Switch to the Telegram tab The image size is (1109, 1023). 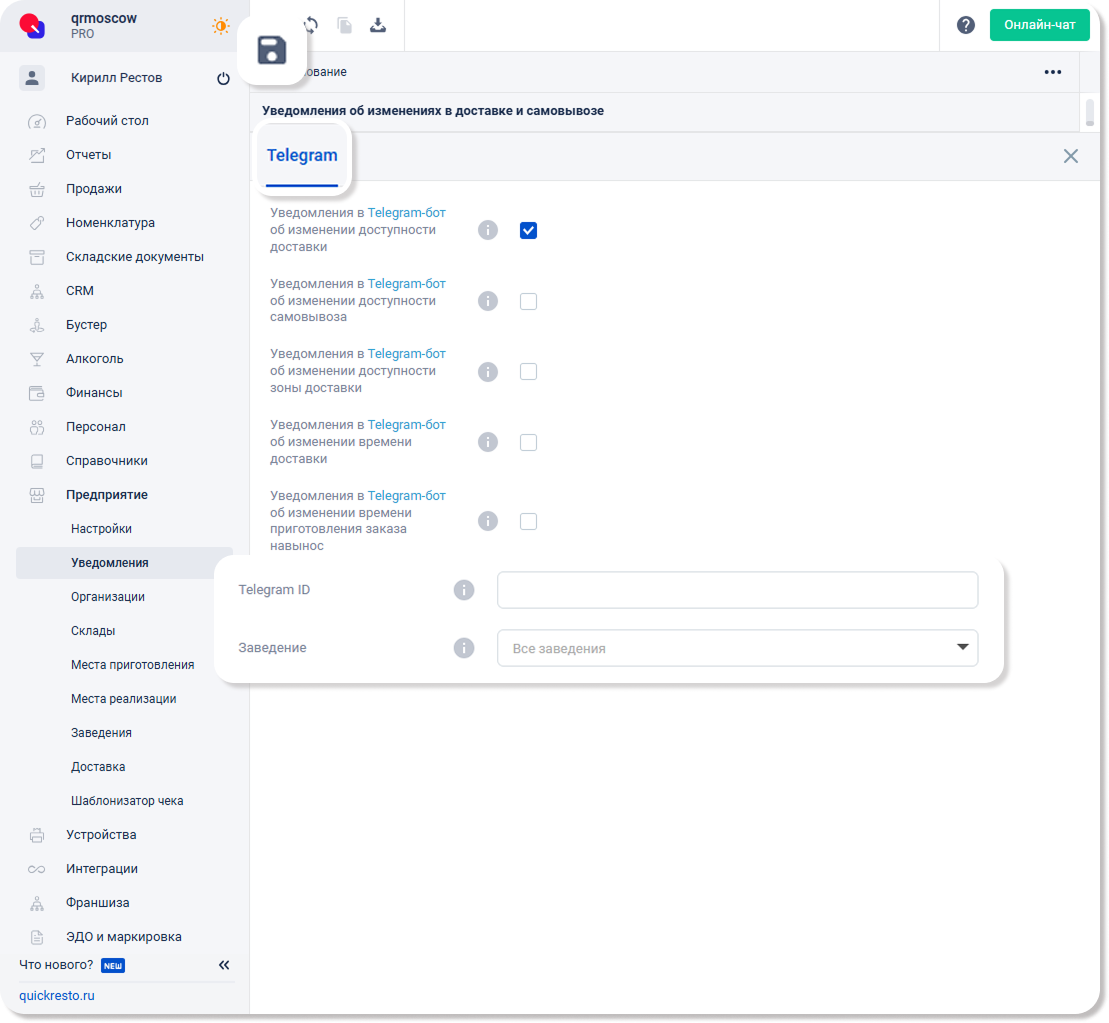coord(302,156)
